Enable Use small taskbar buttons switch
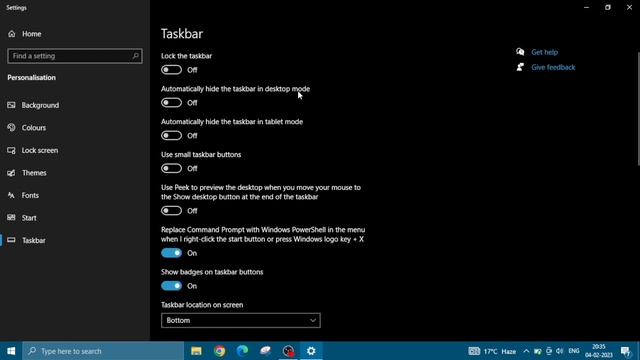 pyautogui.click(x=171, y=169)
